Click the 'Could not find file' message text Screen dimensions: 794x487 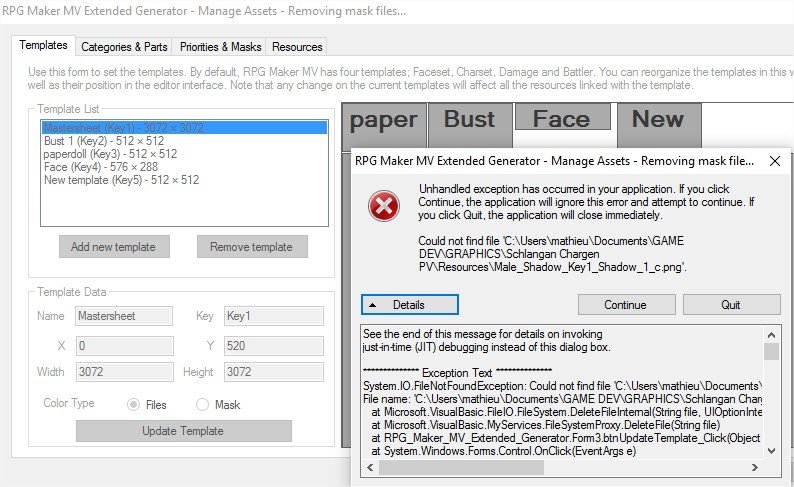(x=551, y=254)
